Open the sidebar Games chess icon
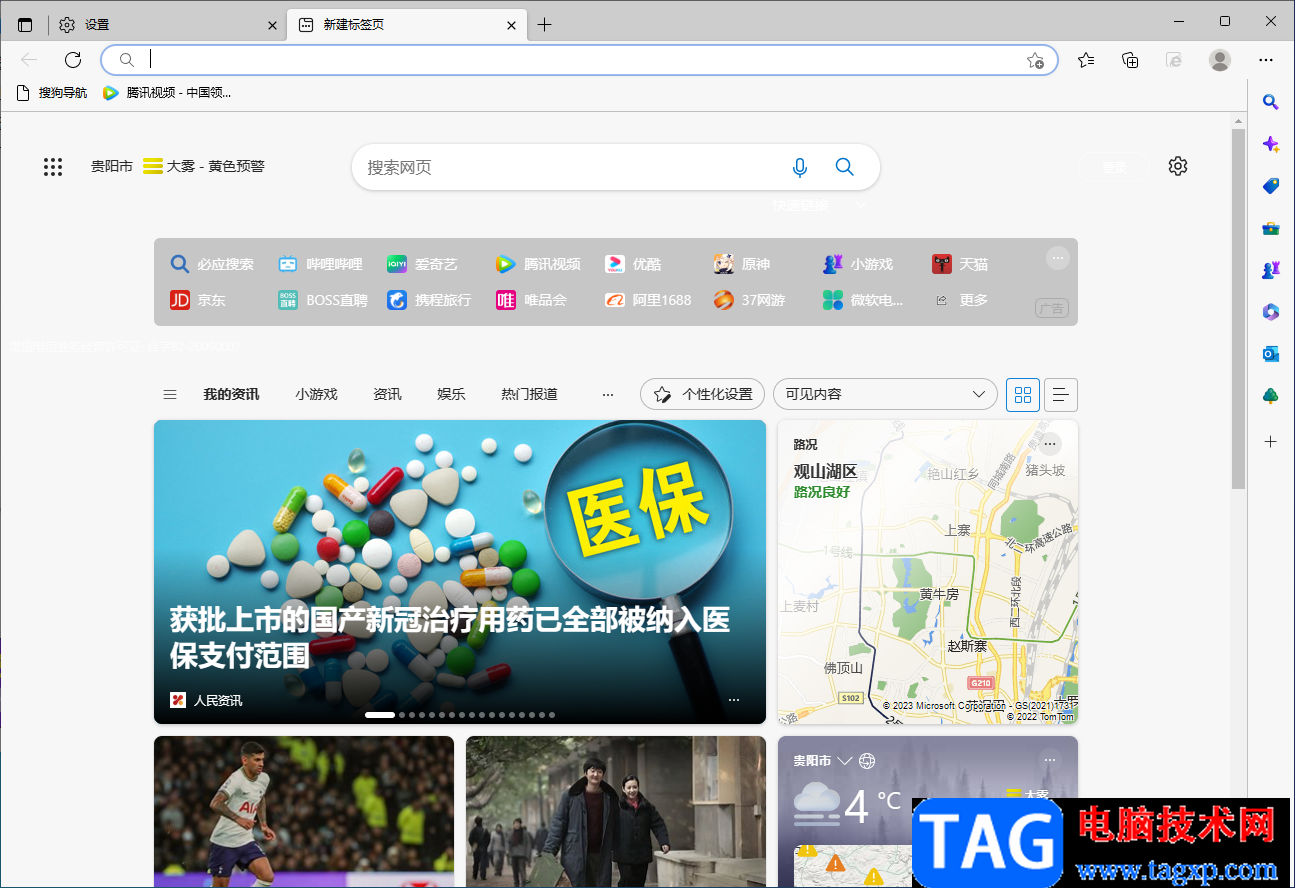 coord(1271,270)
